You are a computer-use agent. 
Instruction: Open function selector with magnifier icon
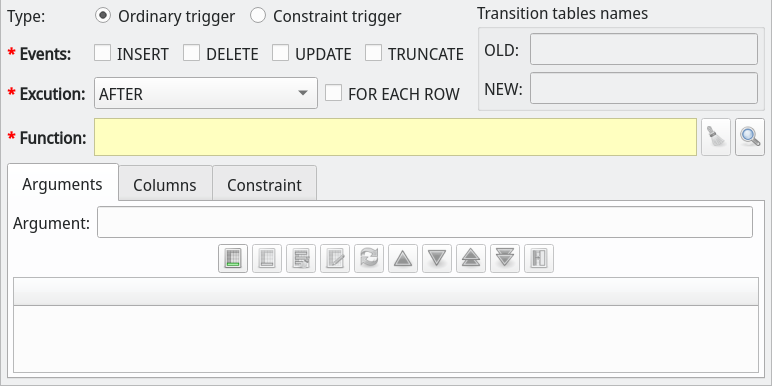750,137
